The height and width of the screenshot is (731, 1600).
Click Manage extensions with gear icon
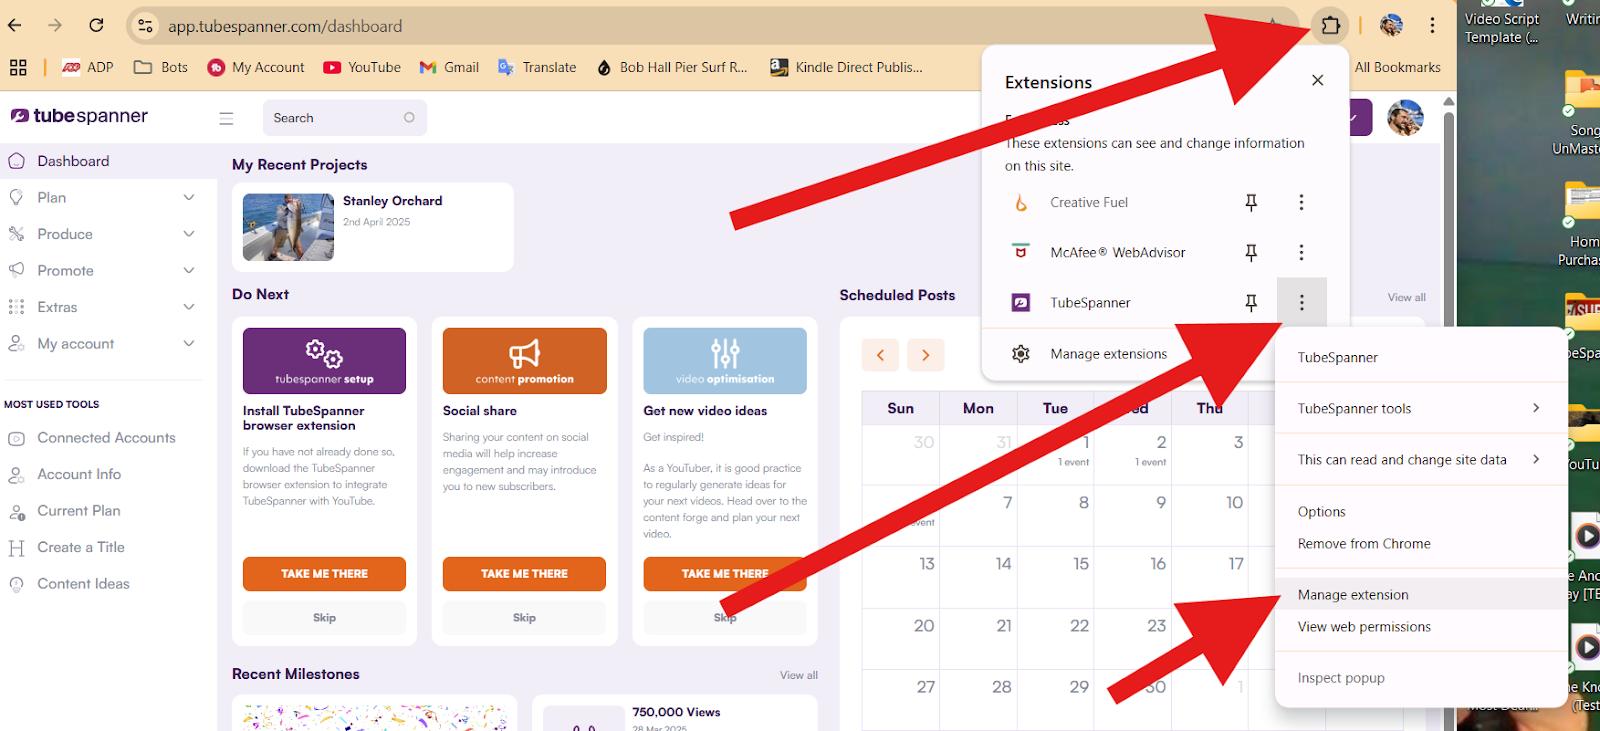(1090, 354)
